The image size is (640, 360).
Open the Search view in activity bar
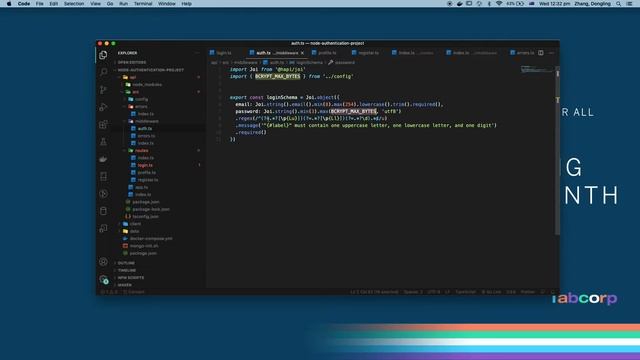(x=103, y=72)
